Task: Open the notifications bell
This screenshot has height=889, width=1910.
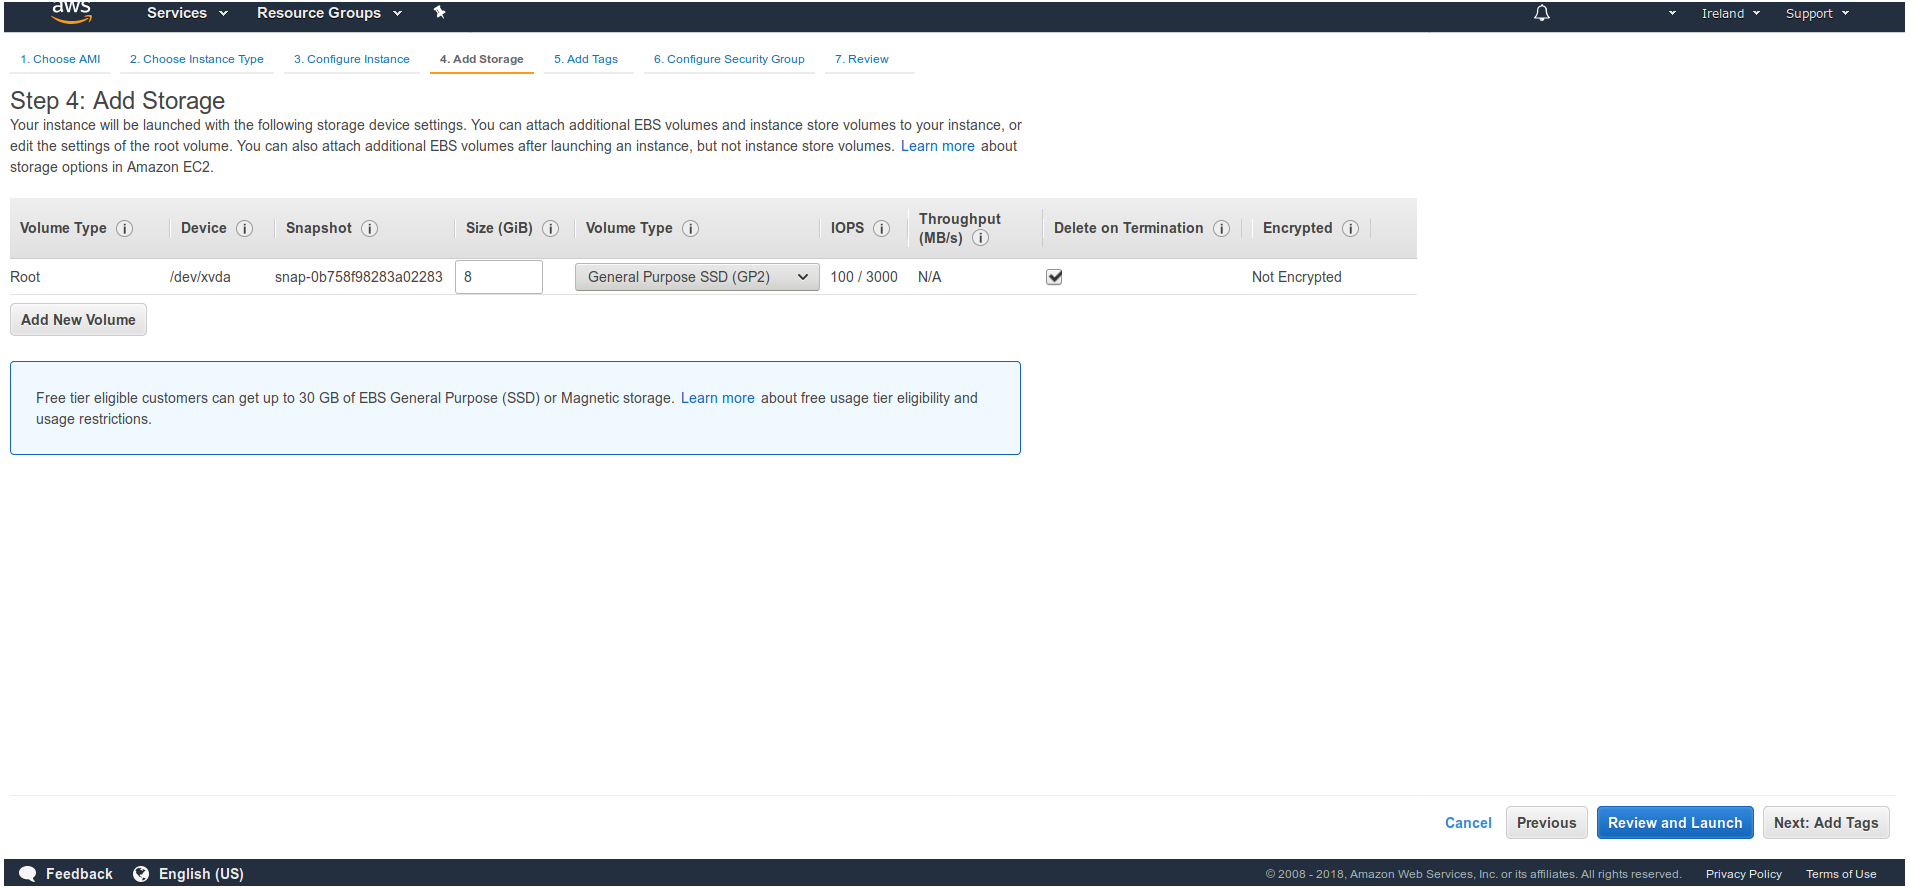Action: tap(1541, 13)
